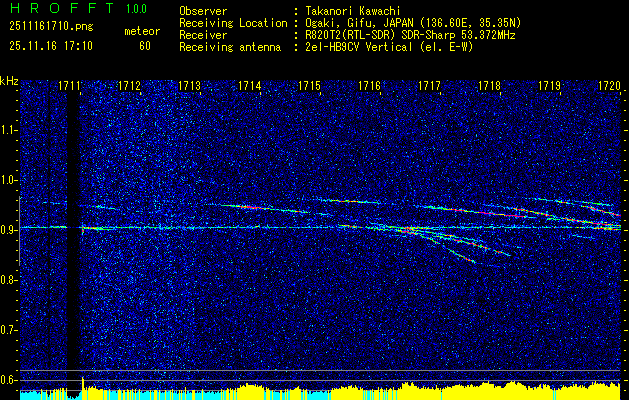Click the 1716 time marker
The image size is (629, 400).
(369, 86)
